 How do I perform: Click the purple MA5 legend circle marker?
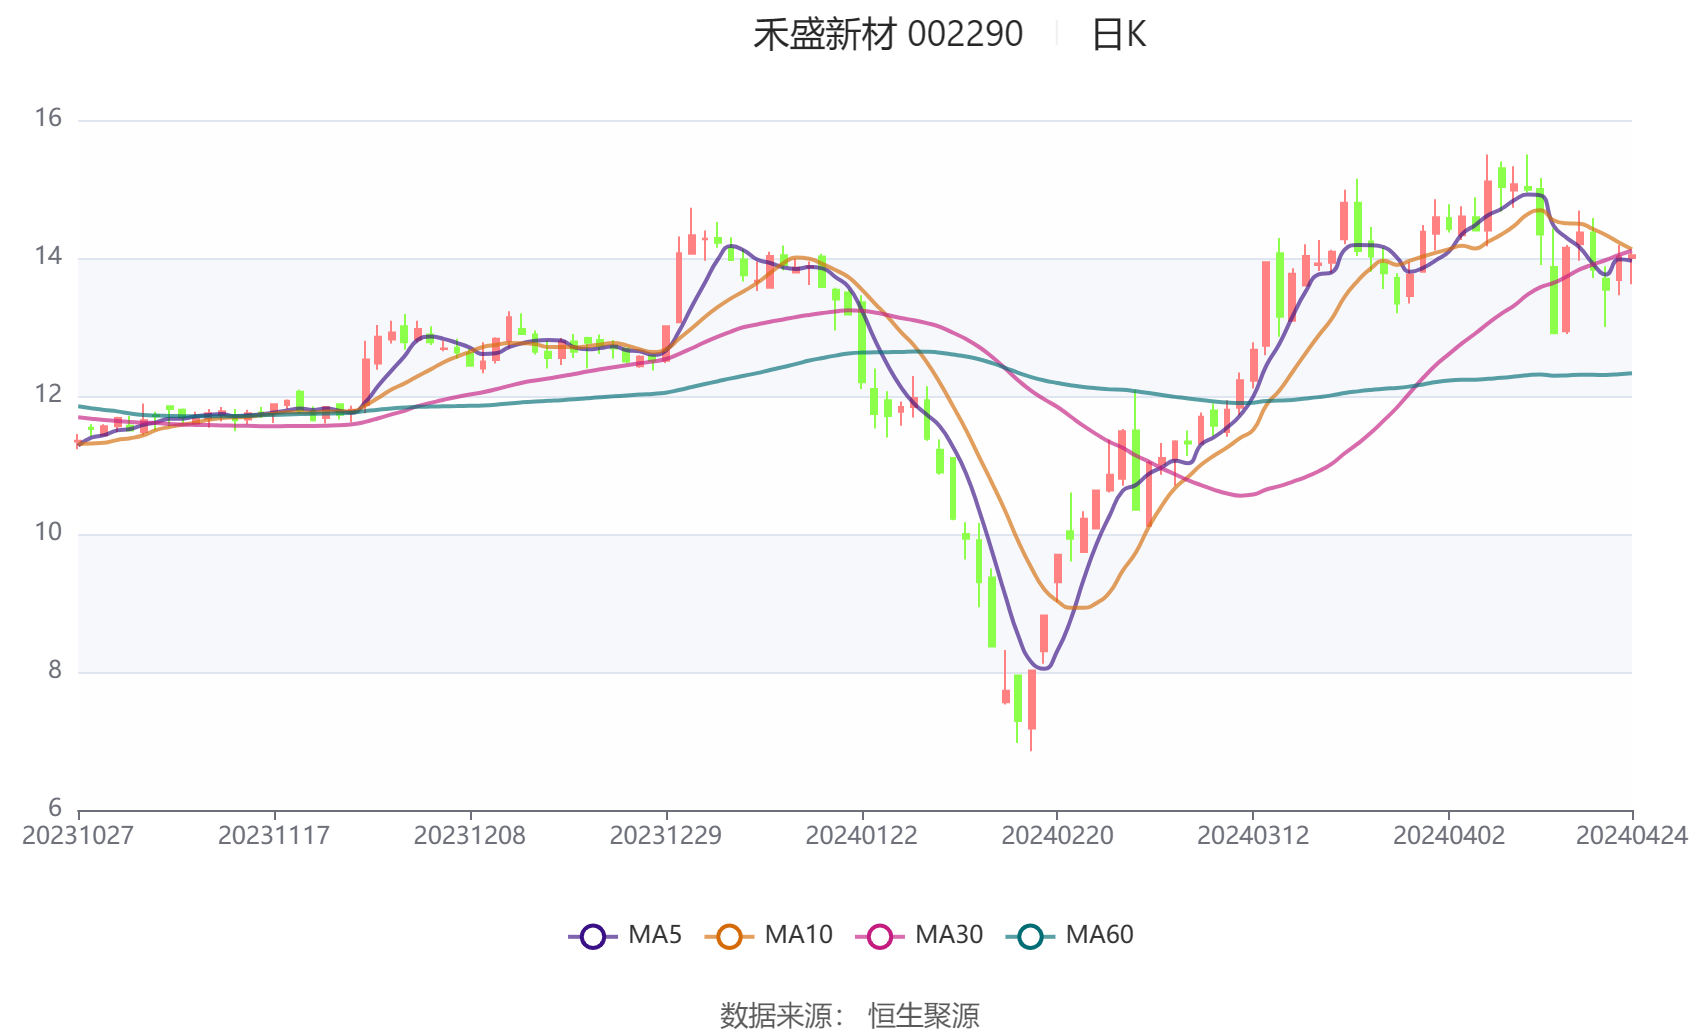pos(593,936)
